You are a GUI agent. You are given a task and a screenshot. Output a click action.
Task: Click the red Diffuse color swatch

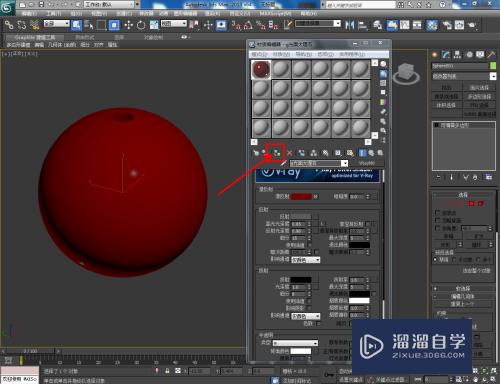click(302, 197)
